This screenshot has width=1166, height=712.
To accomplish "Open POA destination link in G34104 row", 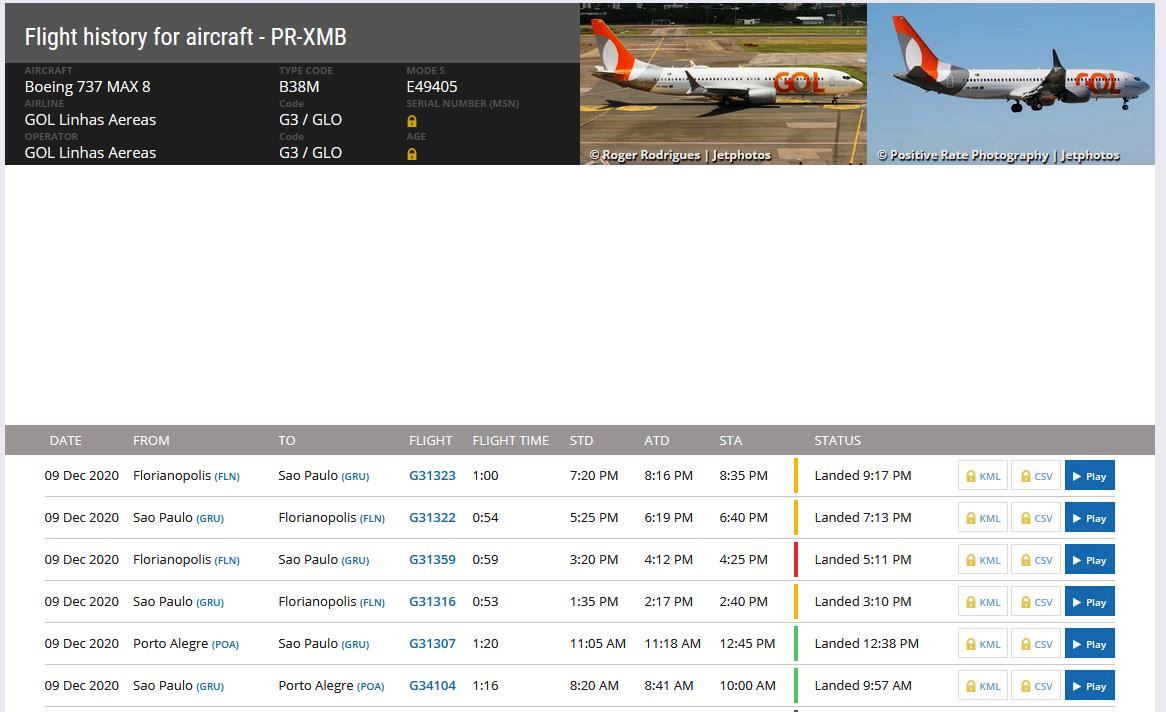I will (x=370, y=687).
